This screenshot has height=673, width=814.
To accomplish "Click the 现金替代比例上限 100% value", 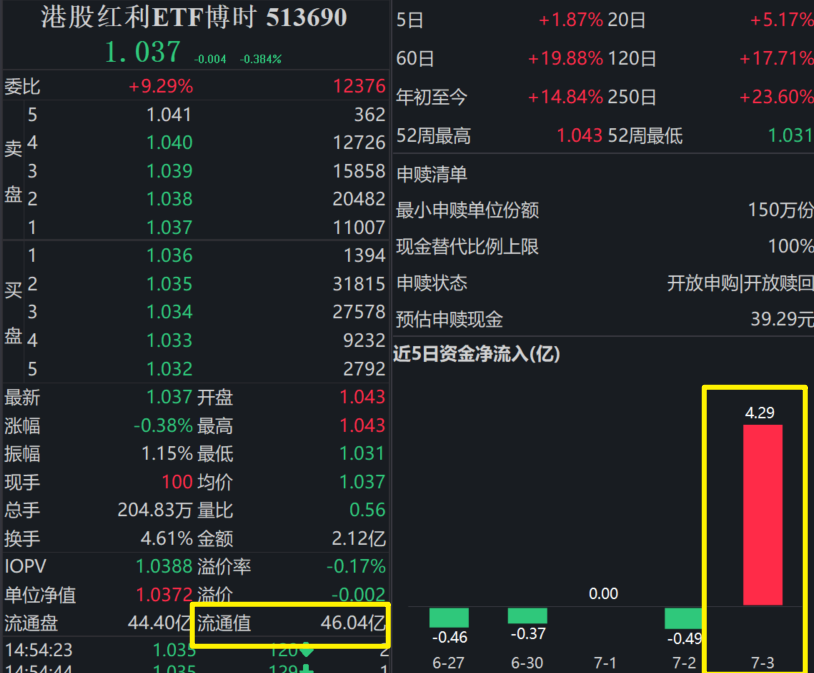I will click(x=791, y=246).
